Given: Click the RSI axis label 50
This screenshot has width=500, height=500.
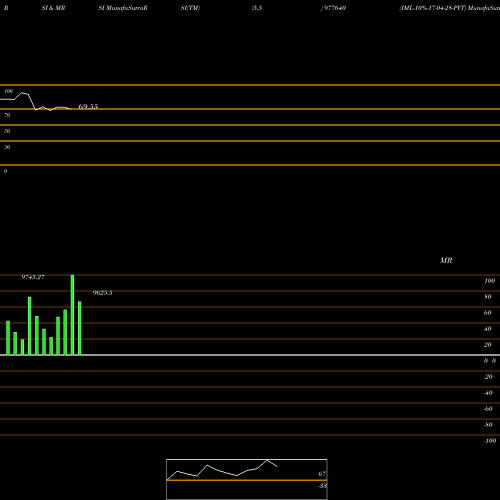Looking at the screenshot, I should click(x=7, y=131).
